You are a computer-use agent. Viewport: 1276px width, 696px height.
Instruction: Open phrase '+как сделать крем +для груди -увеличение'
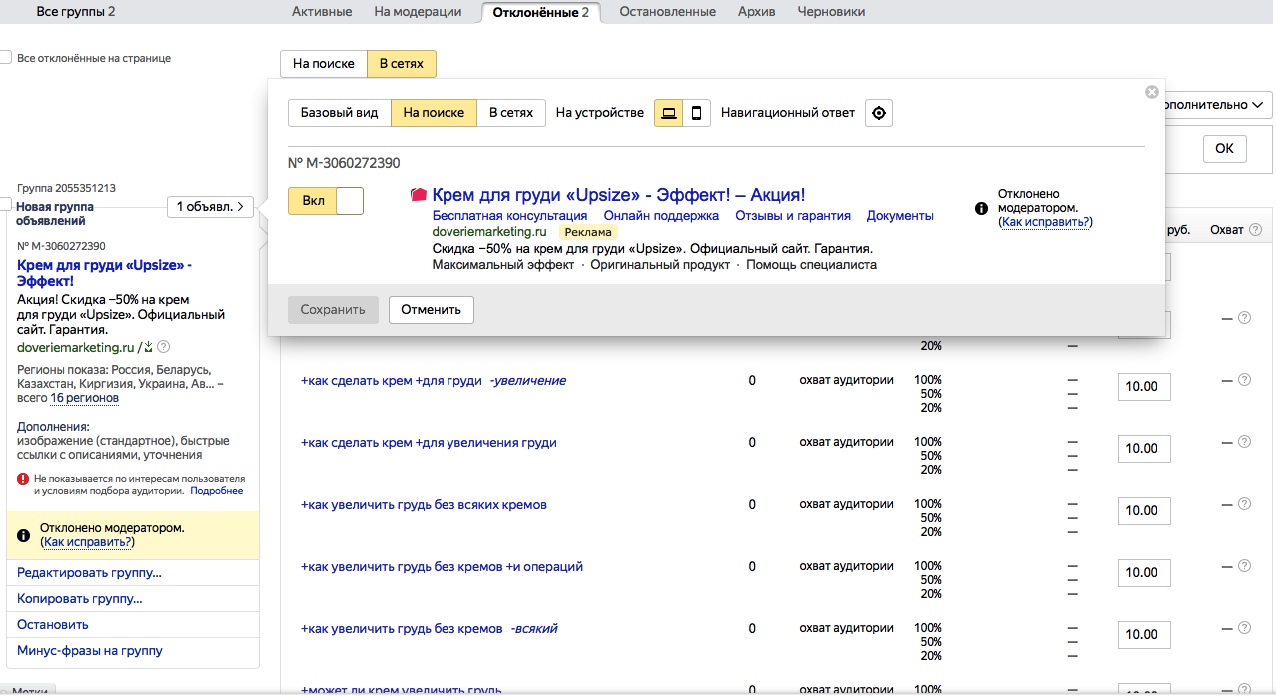pos(433,381)
